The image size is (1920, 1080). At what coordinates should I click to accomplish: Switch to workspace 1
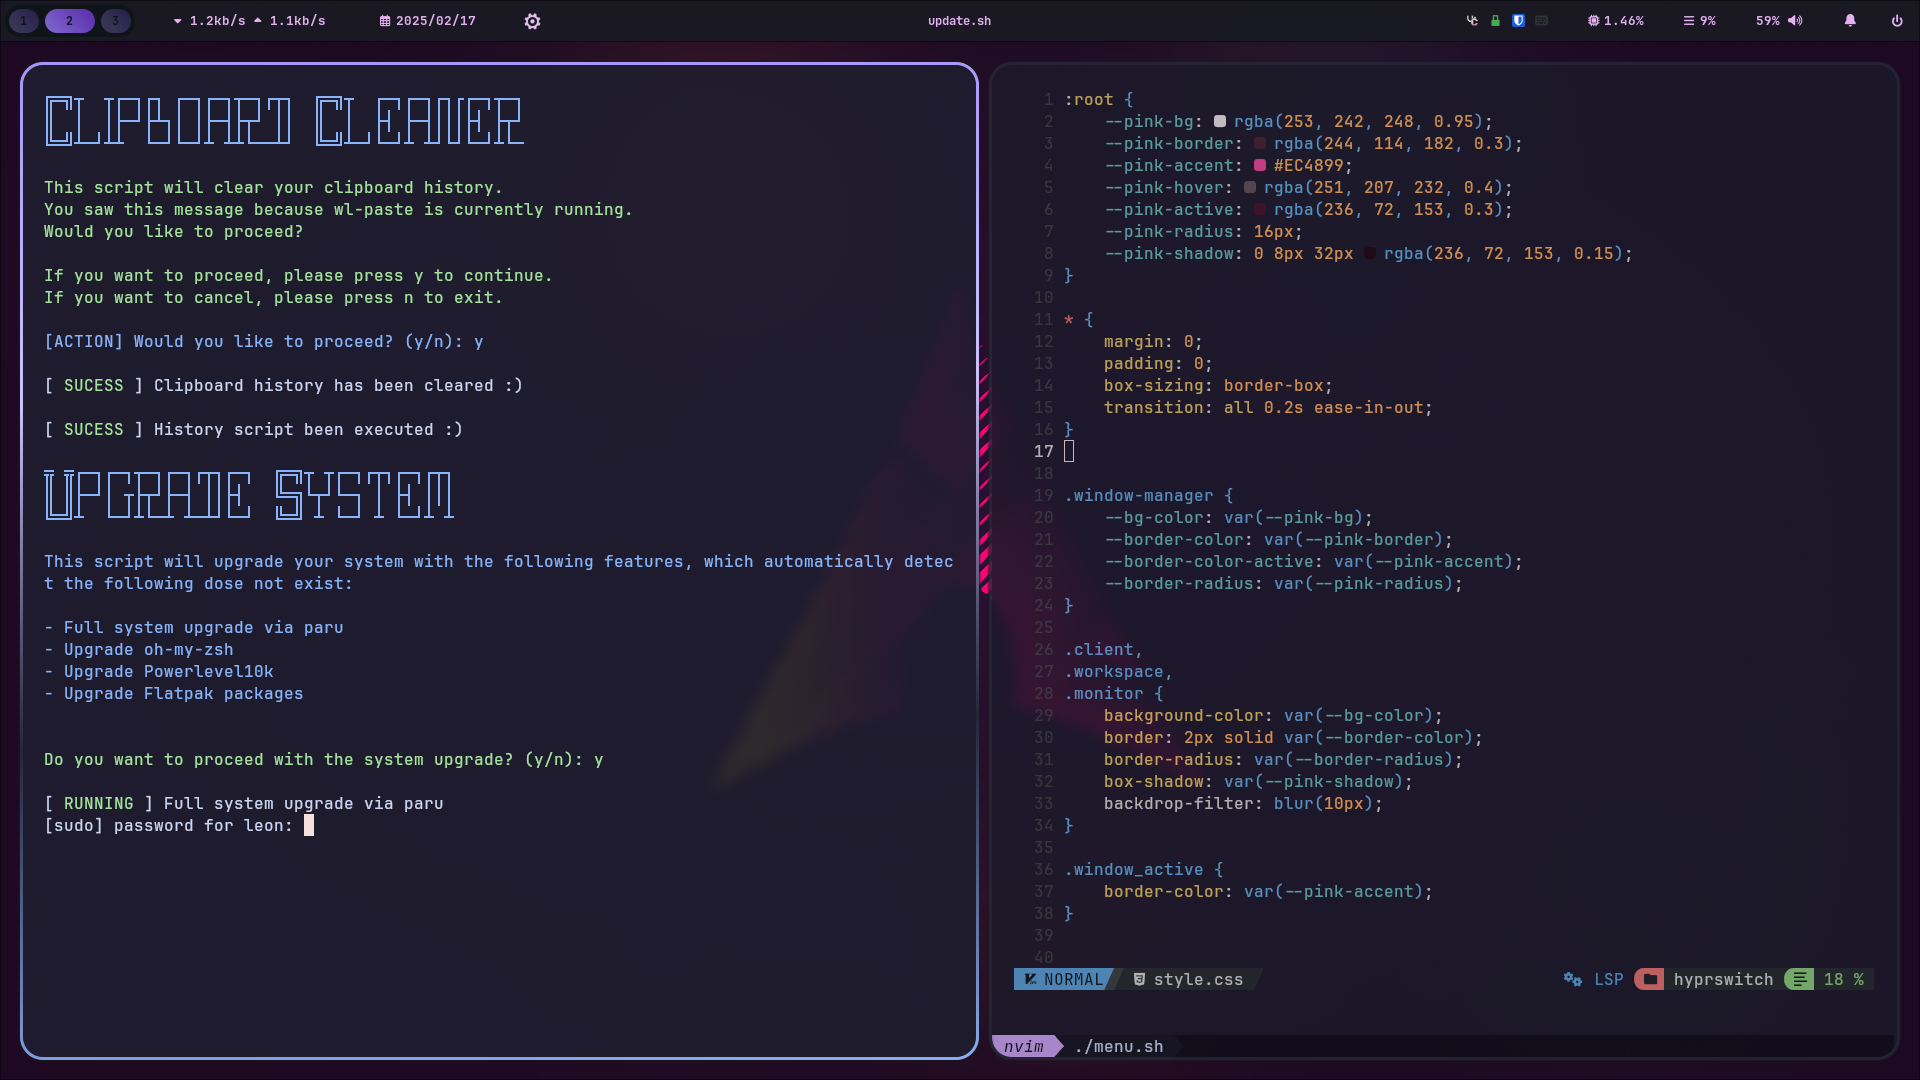[24, 21]
